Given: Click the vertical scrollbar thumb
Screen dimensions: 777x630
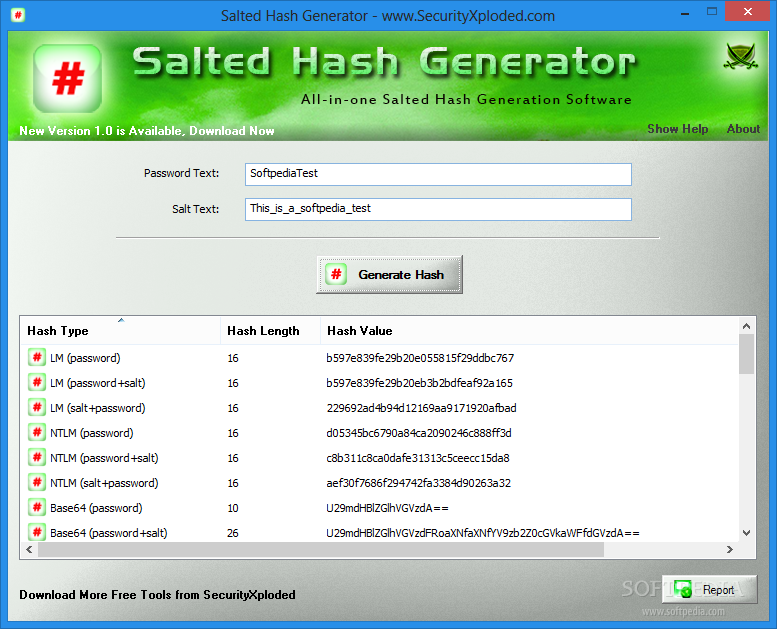Looking at the screenshot, I should (746, 354).
